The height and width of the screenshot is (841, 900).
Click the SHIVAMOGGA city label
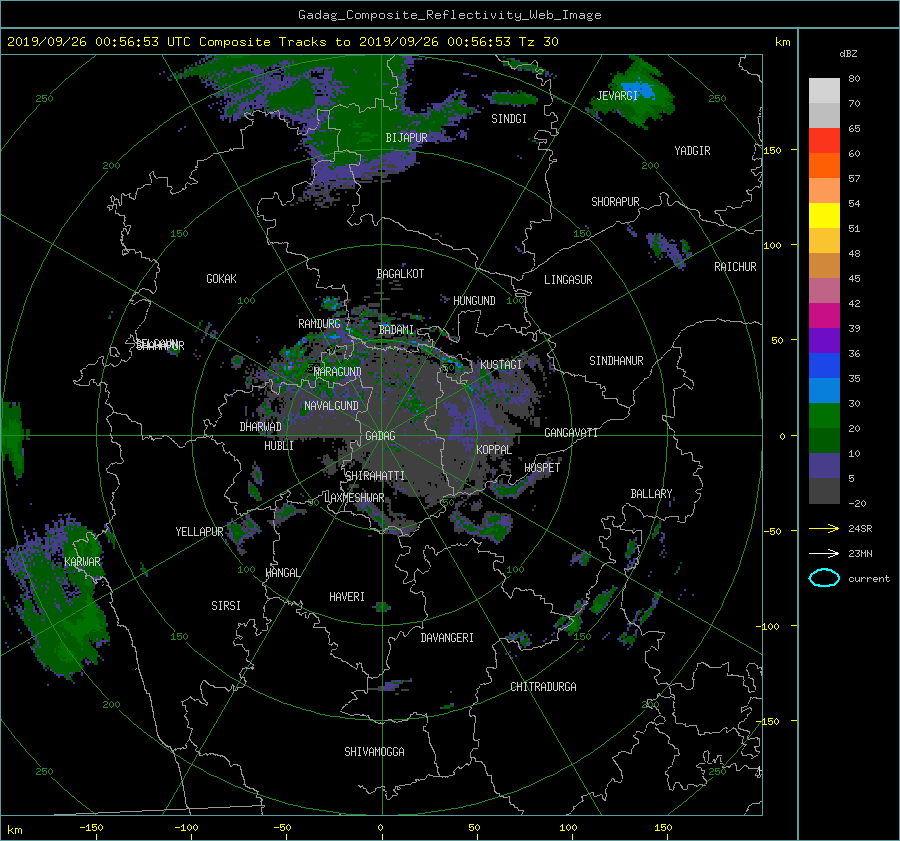[374, 752]
